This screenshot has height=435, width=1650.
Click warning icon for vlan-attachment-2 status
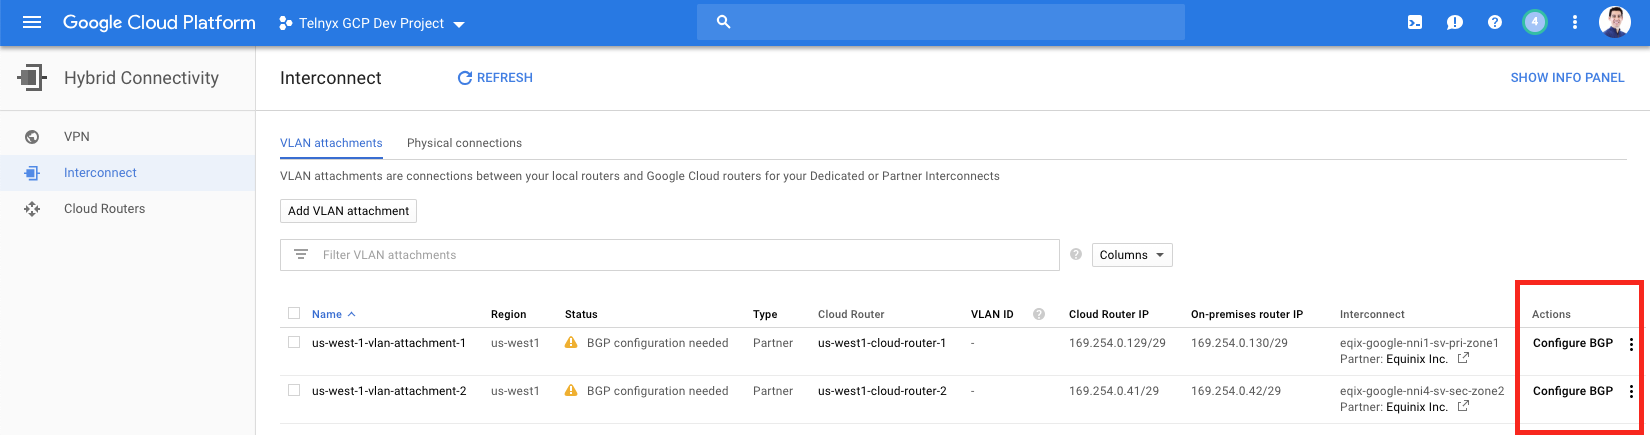click(571, 390)
